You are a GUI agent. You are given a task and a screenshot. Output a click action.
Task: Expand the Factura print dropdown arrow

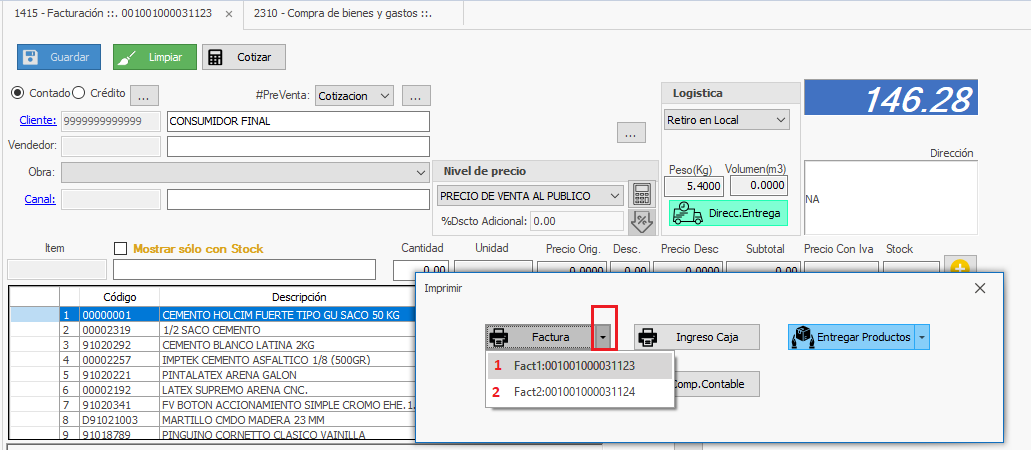(602, 338)
